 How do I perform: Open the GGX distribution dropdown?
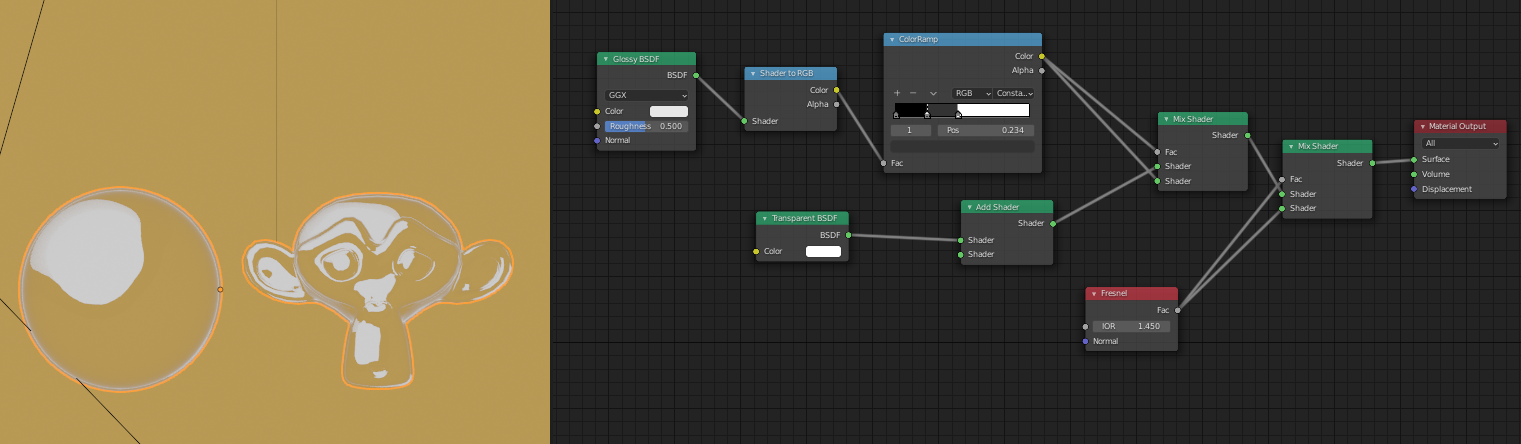point(646,96)
